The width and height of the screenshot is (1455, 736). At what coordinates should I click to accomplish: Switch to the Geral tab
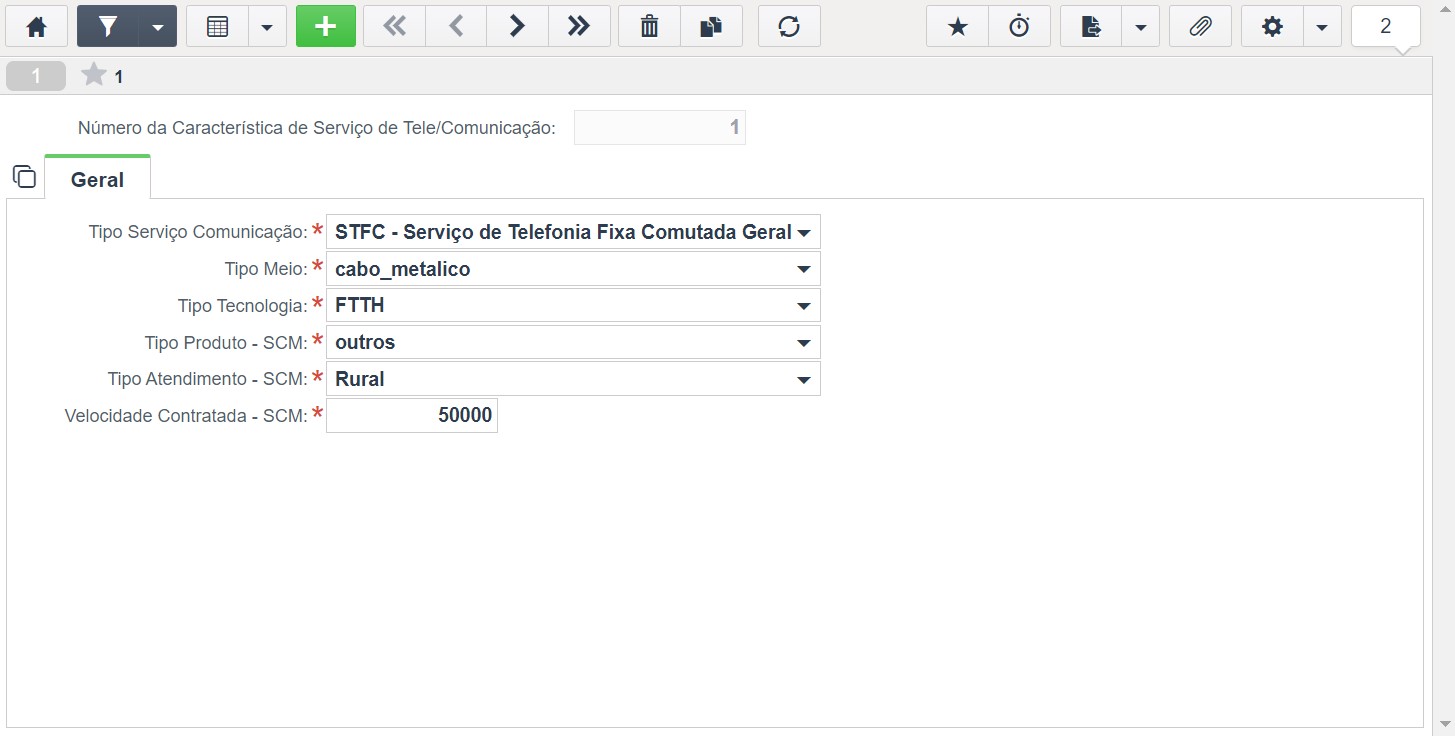(98, 180)
